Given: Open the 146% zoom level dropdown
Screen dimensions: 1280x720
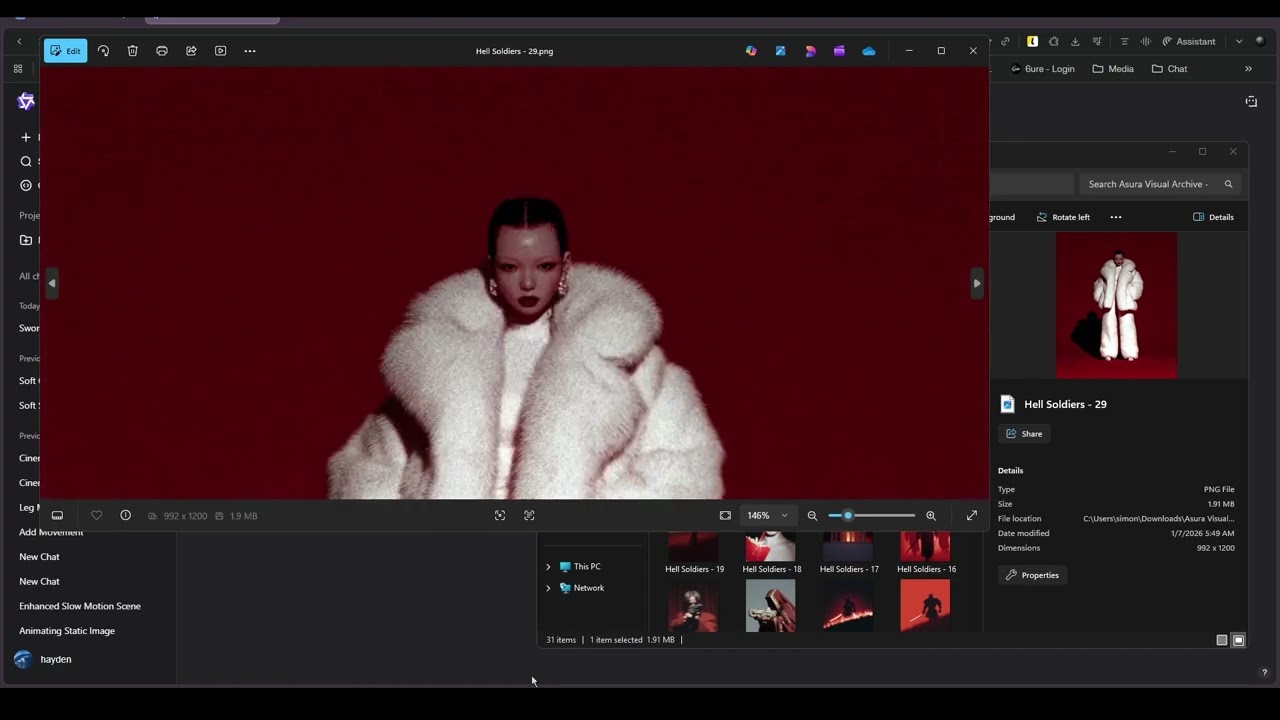Looking at the screenshot, I should [x=767, y=516].
